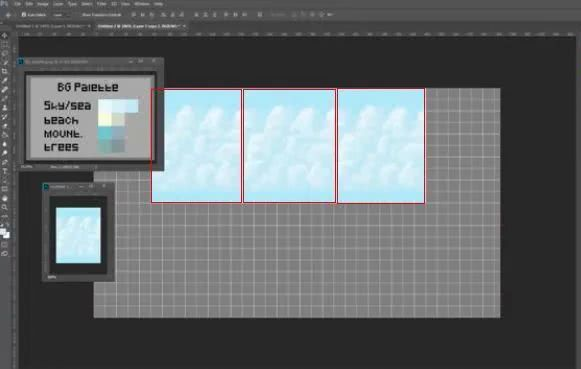The image size is (581, 369).
Task: Select the Brush tool
Action: 5,99
